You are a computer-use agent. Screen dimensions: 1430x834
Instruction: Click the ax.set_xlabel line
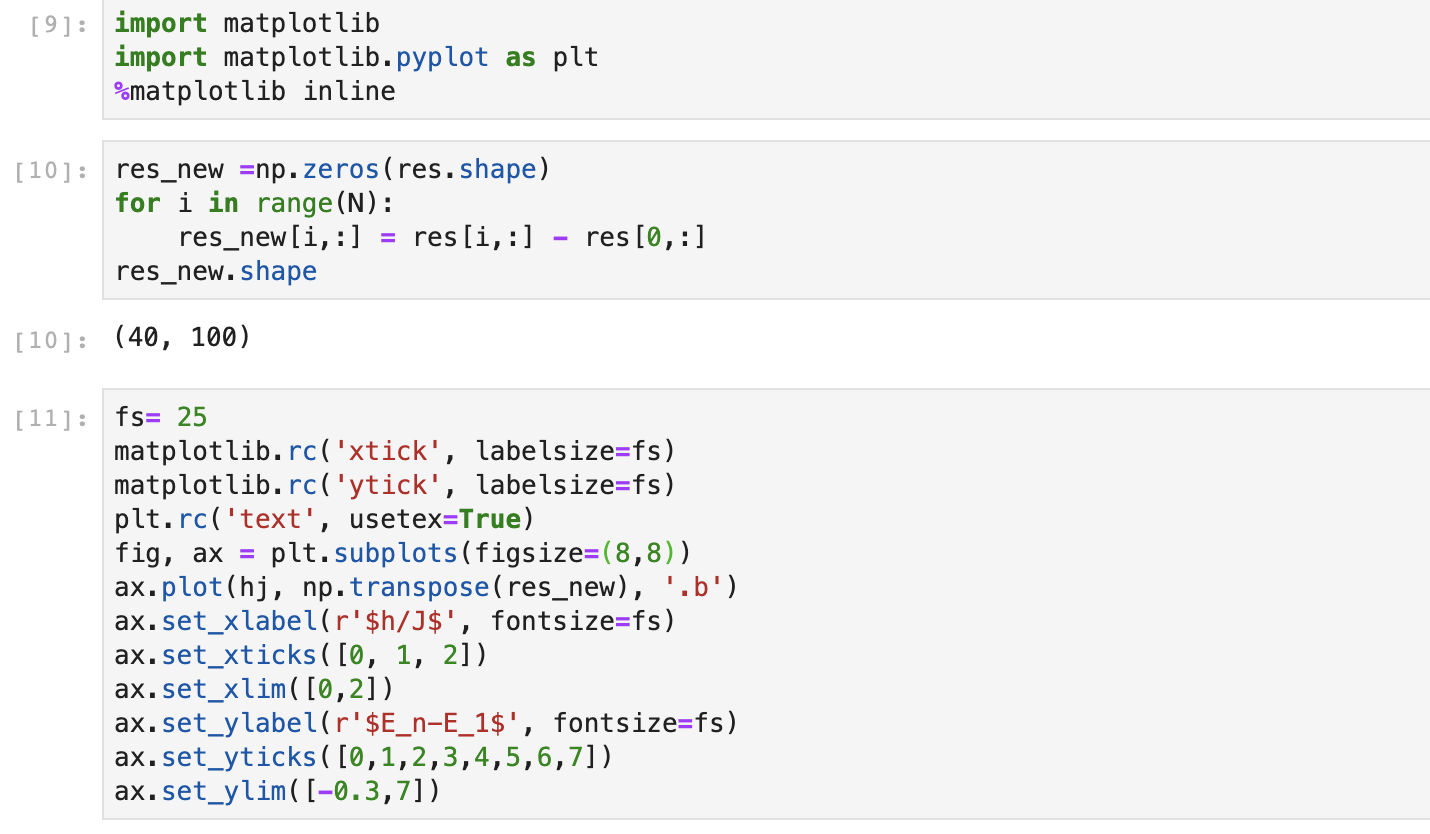tap(395, 621)
